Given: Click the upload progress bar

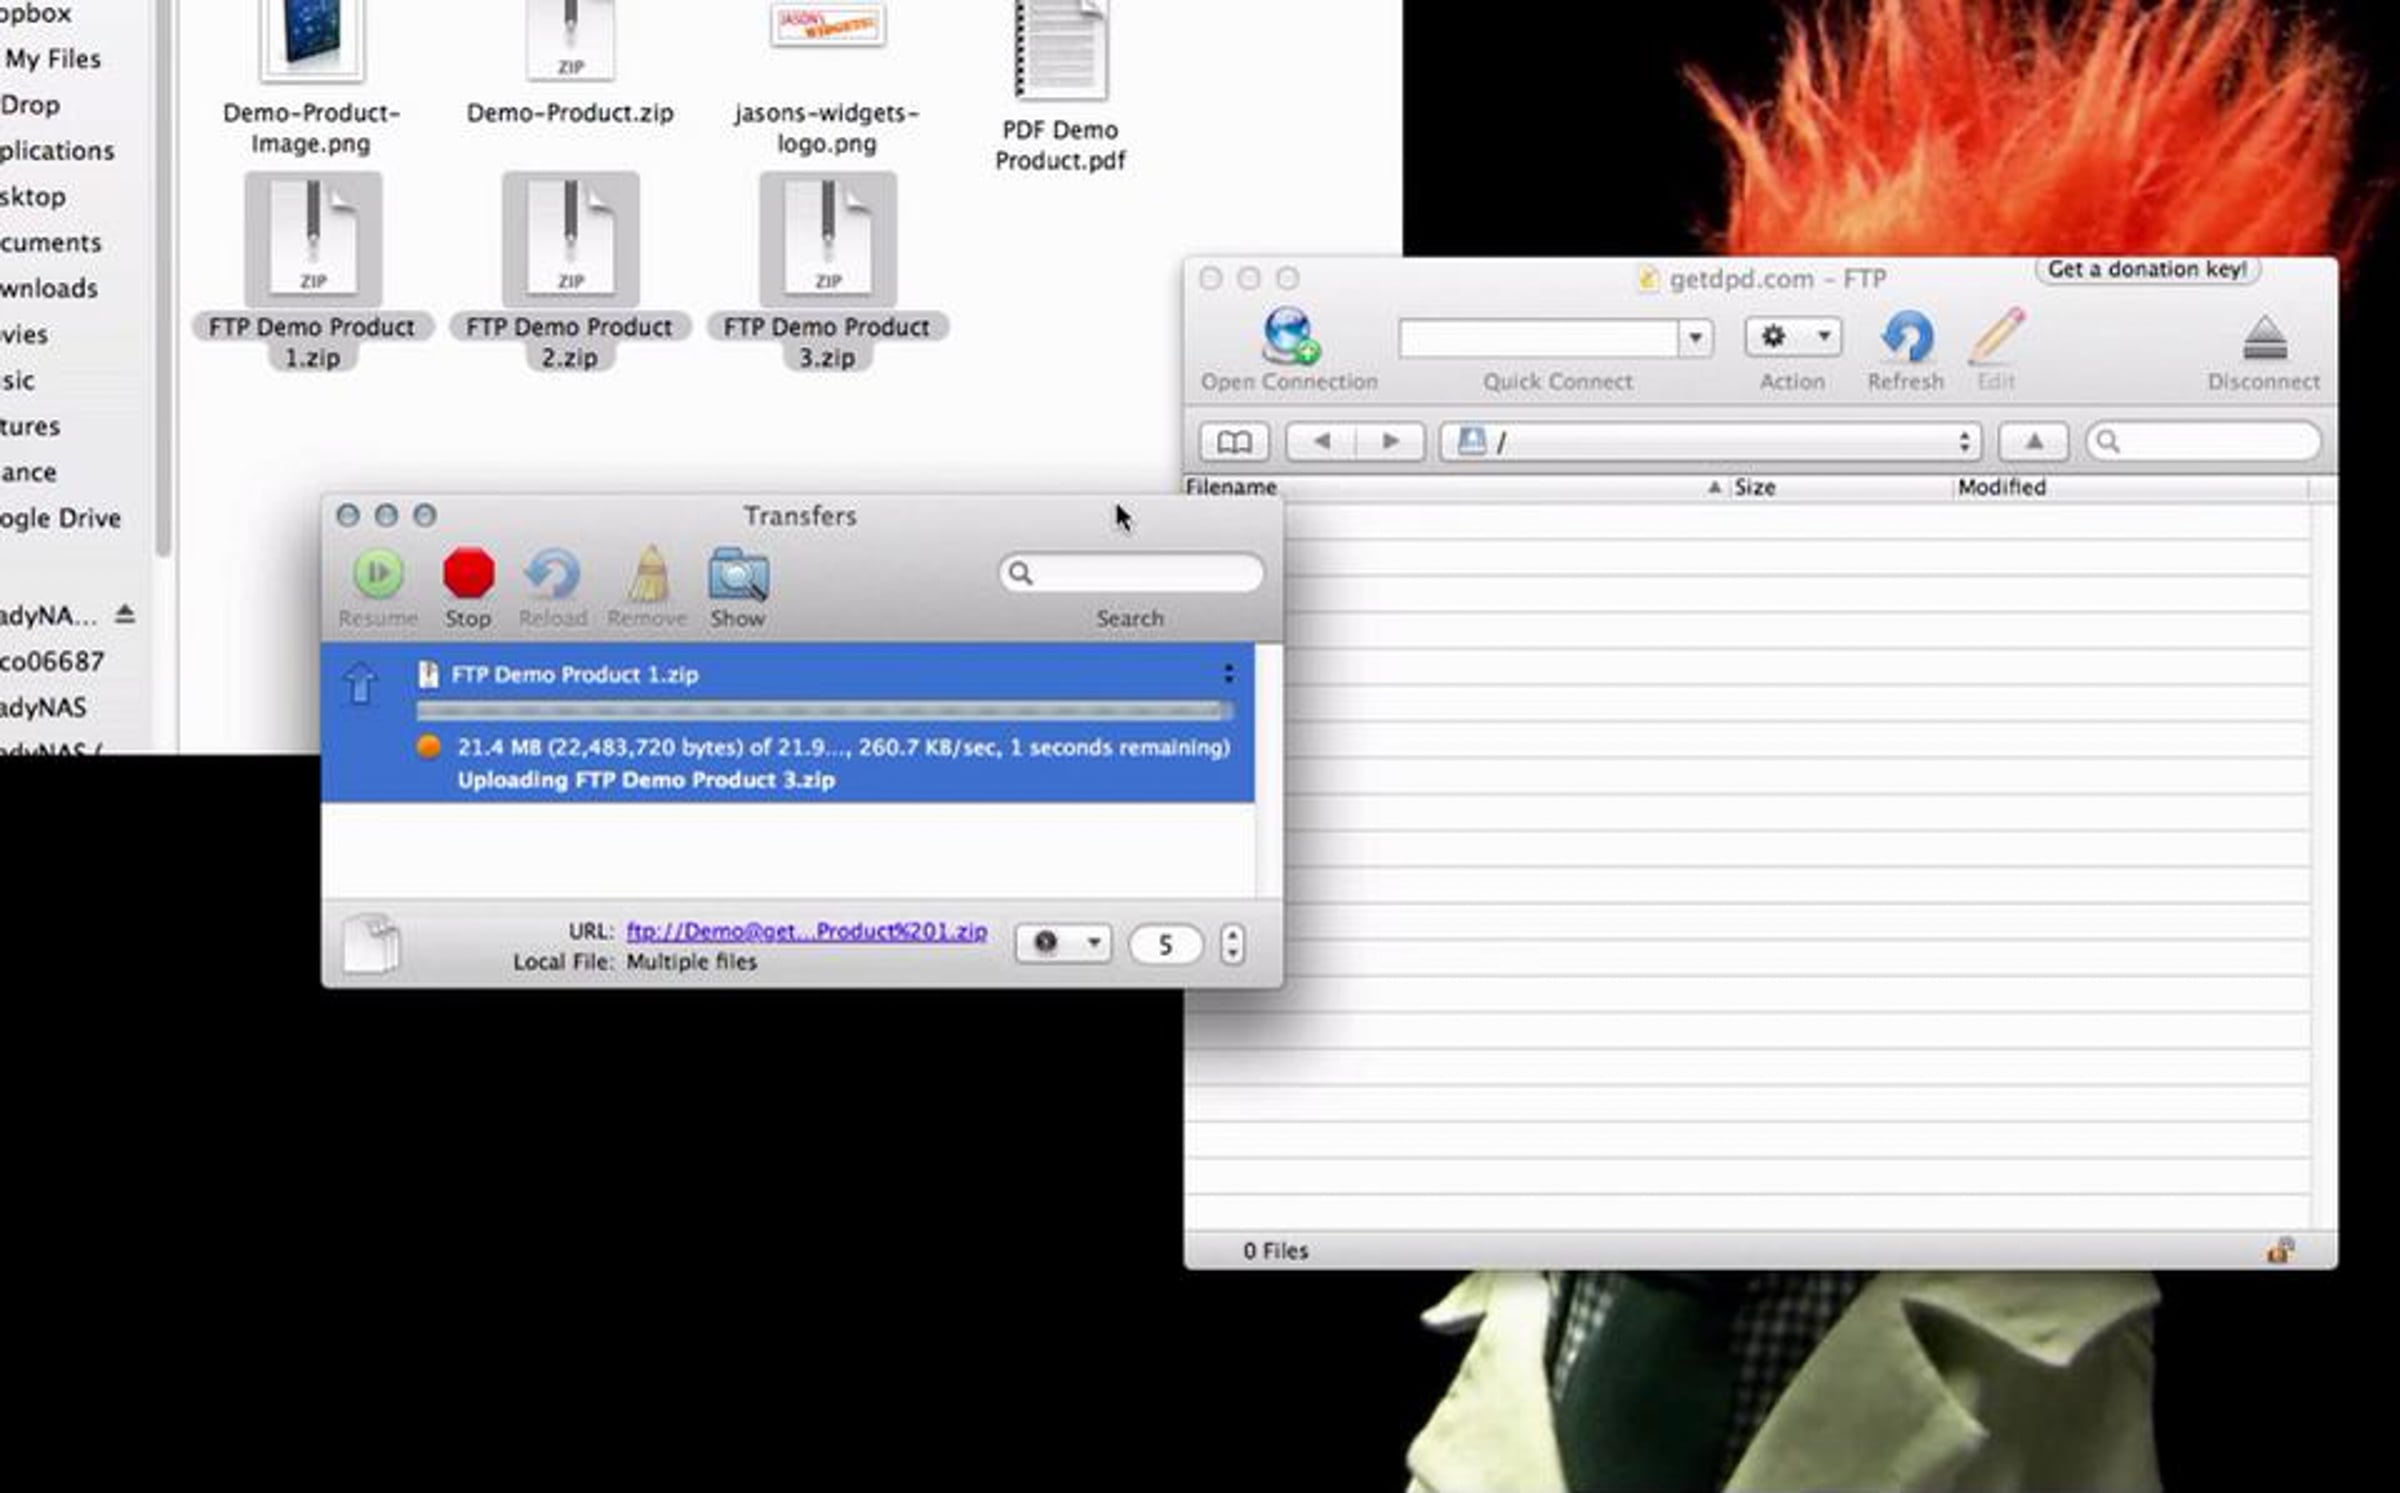Looking at the screenshot, I should click(x=824, y=711).
